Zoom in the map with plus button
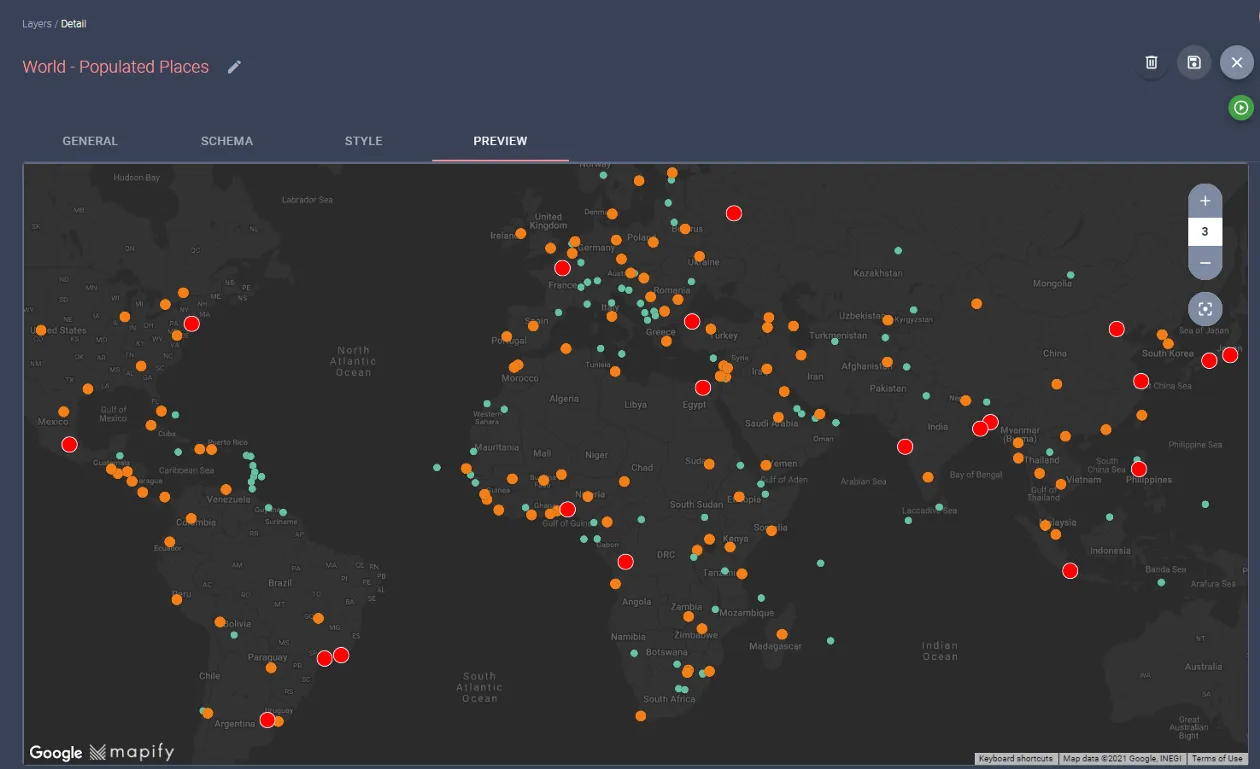 pos(1205,201)
